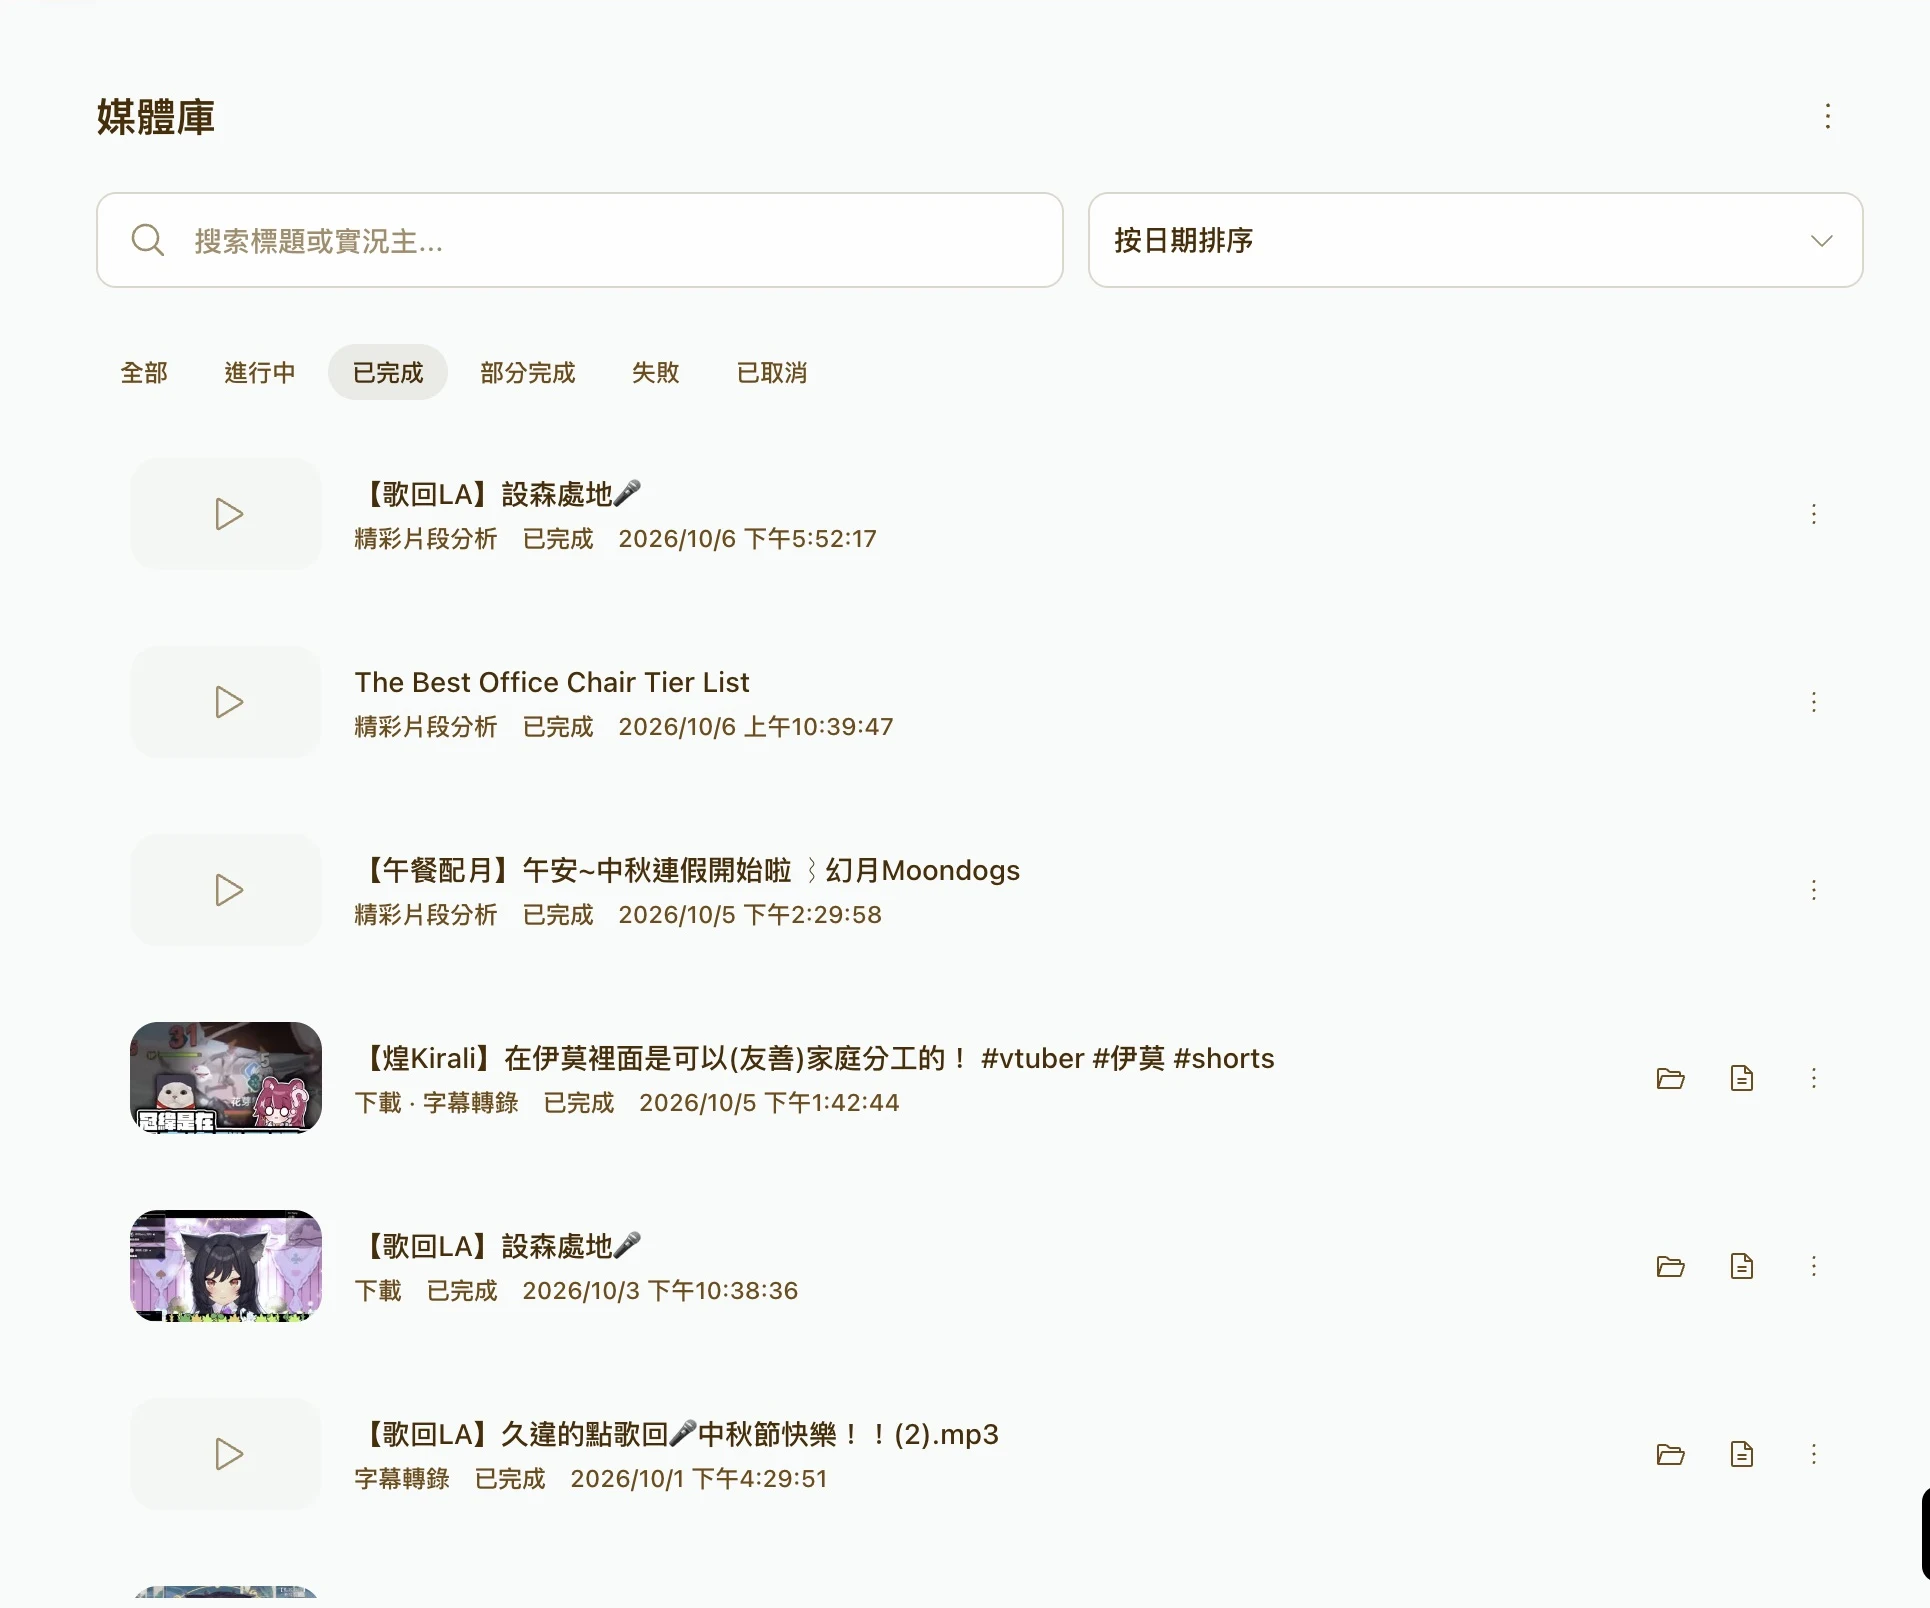1930x1608 pixels.
Task: Open folder for 煌Kirali entry
Action: pyautogui.click(x=1670, y=1078)
